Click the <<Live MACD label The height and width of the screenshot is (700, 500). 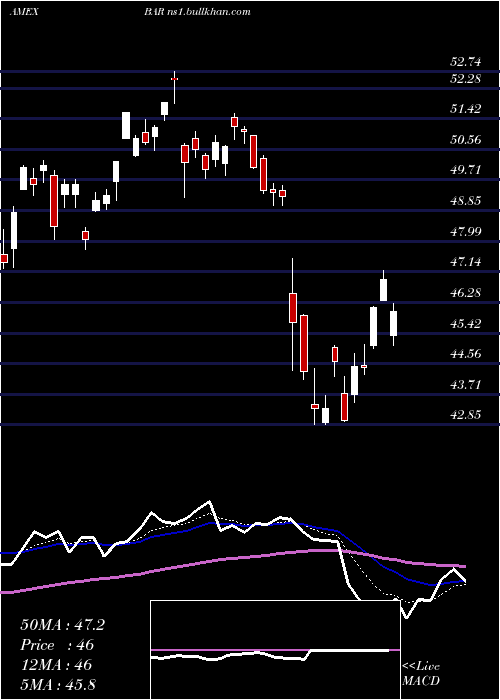[421, 674]
